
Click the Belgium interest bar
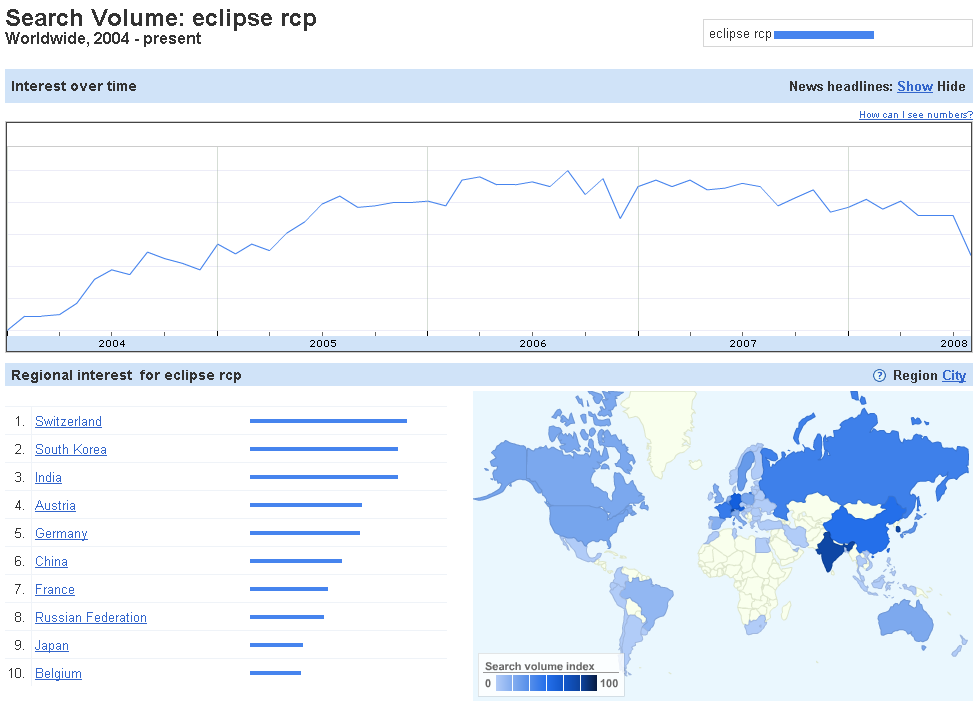tap(275, 673)
